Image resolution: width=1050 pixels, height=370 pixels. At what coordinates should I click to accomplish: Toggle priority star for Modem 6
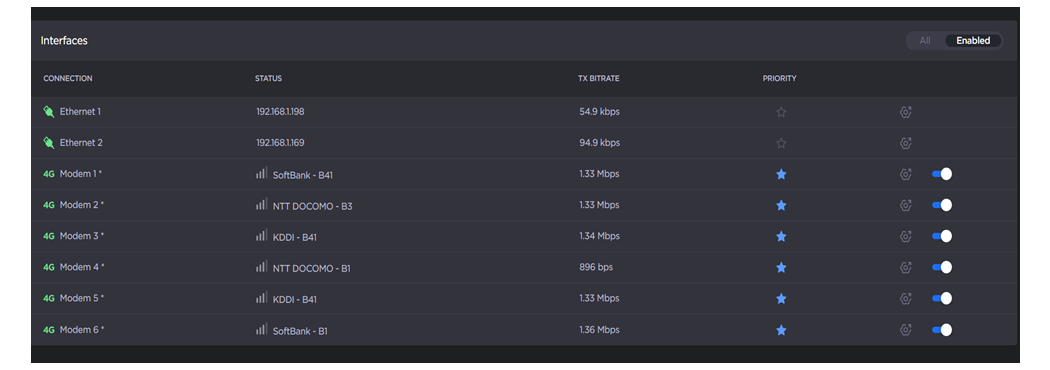click(x=781, y=330)
